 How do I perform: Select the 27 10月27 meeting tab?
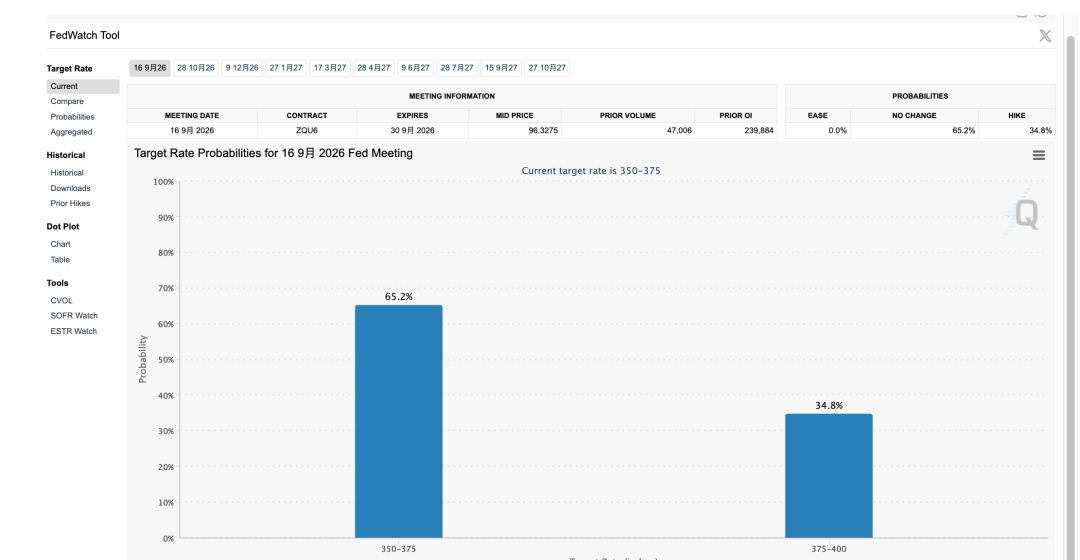click(x=547, y=68)
